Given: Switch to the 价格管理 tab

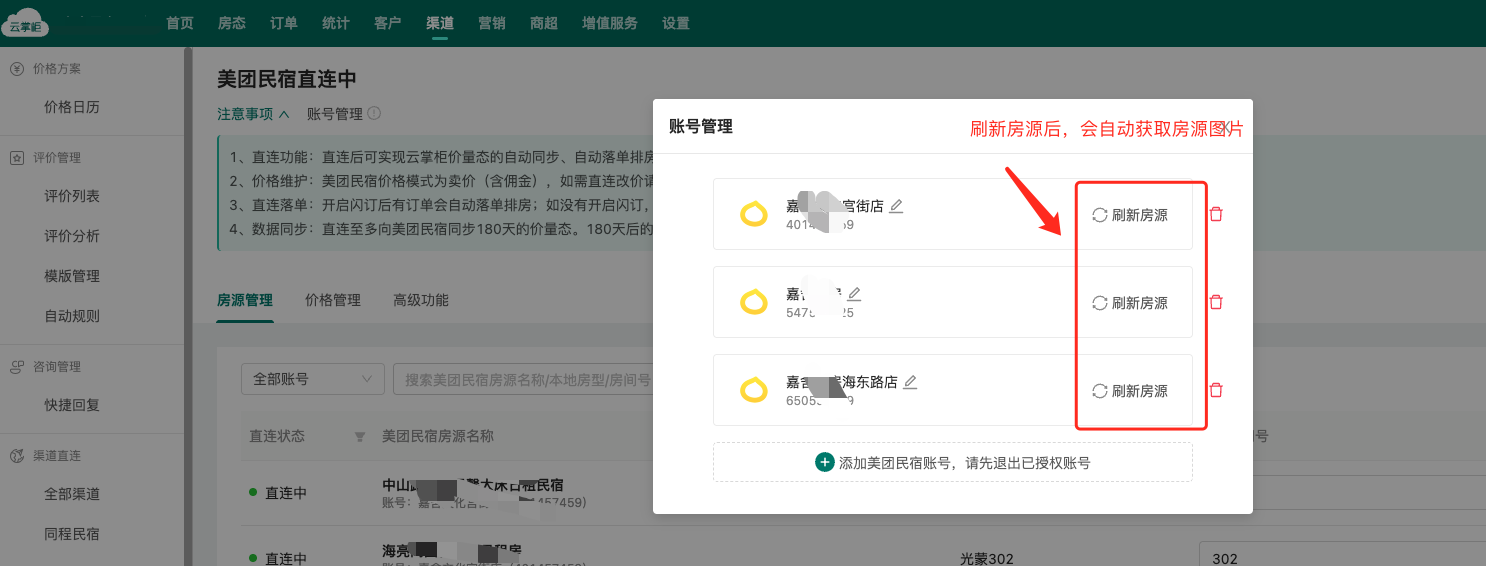Looking at the screenshot, I should [x=333, y=300].
